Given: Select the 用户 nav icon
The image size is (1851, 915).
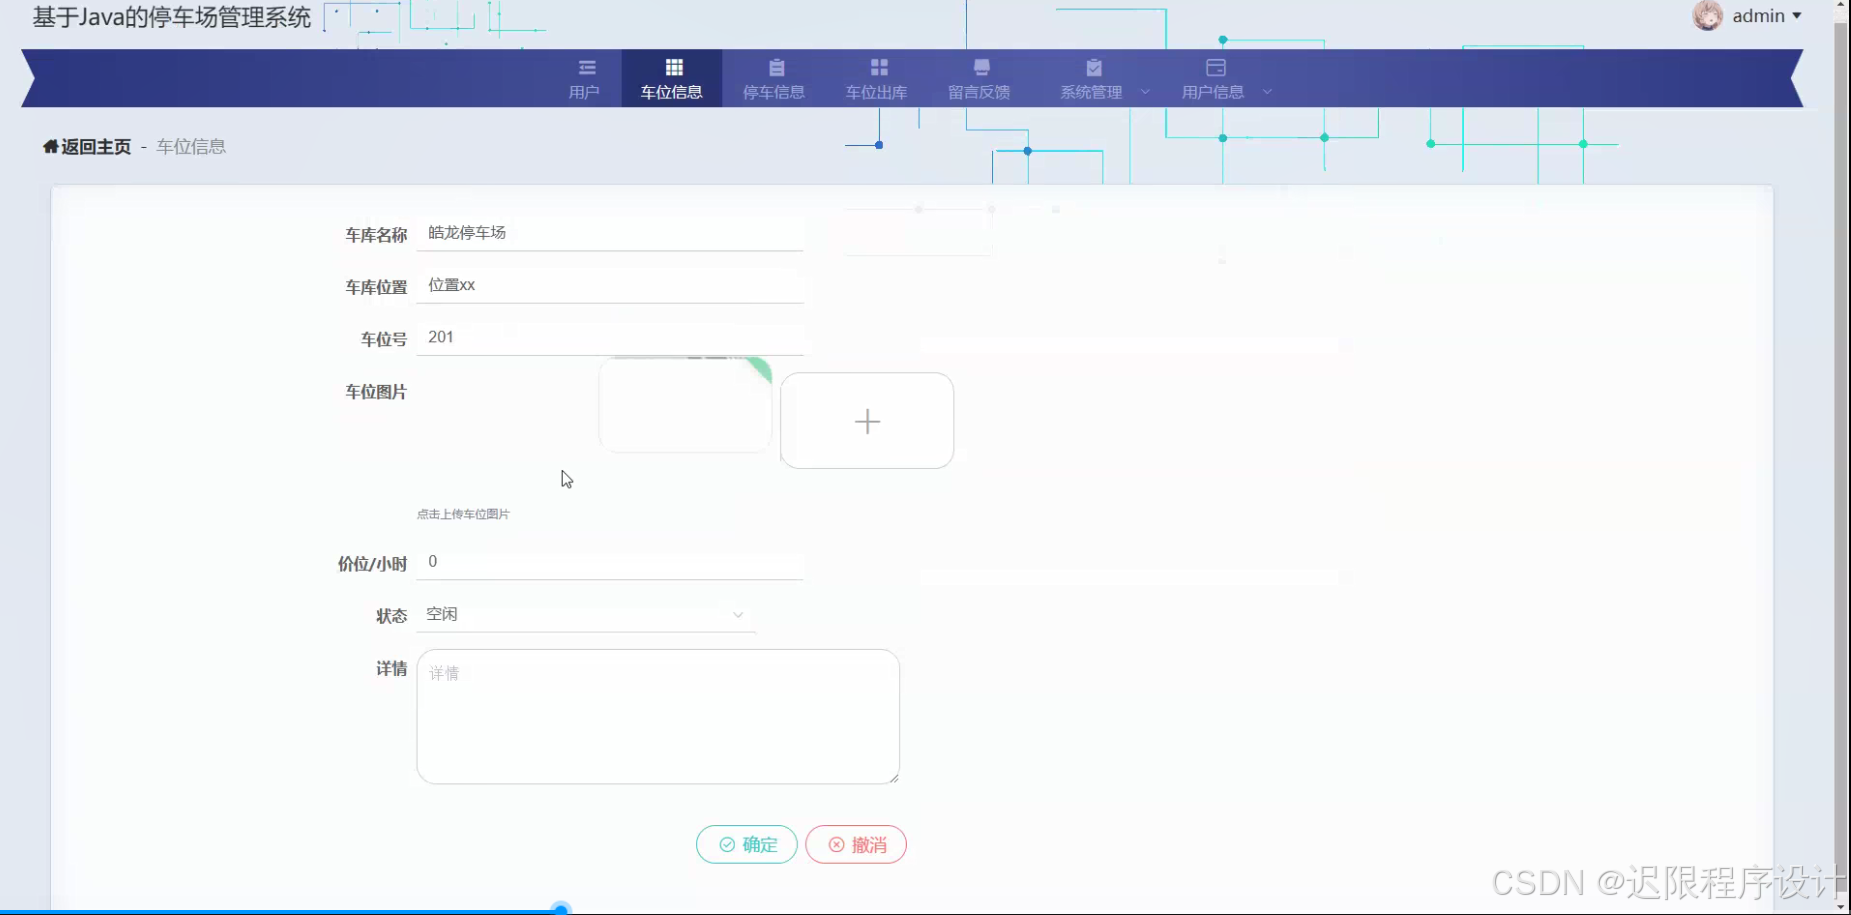Looking at the screenshot, I should 585,67.
